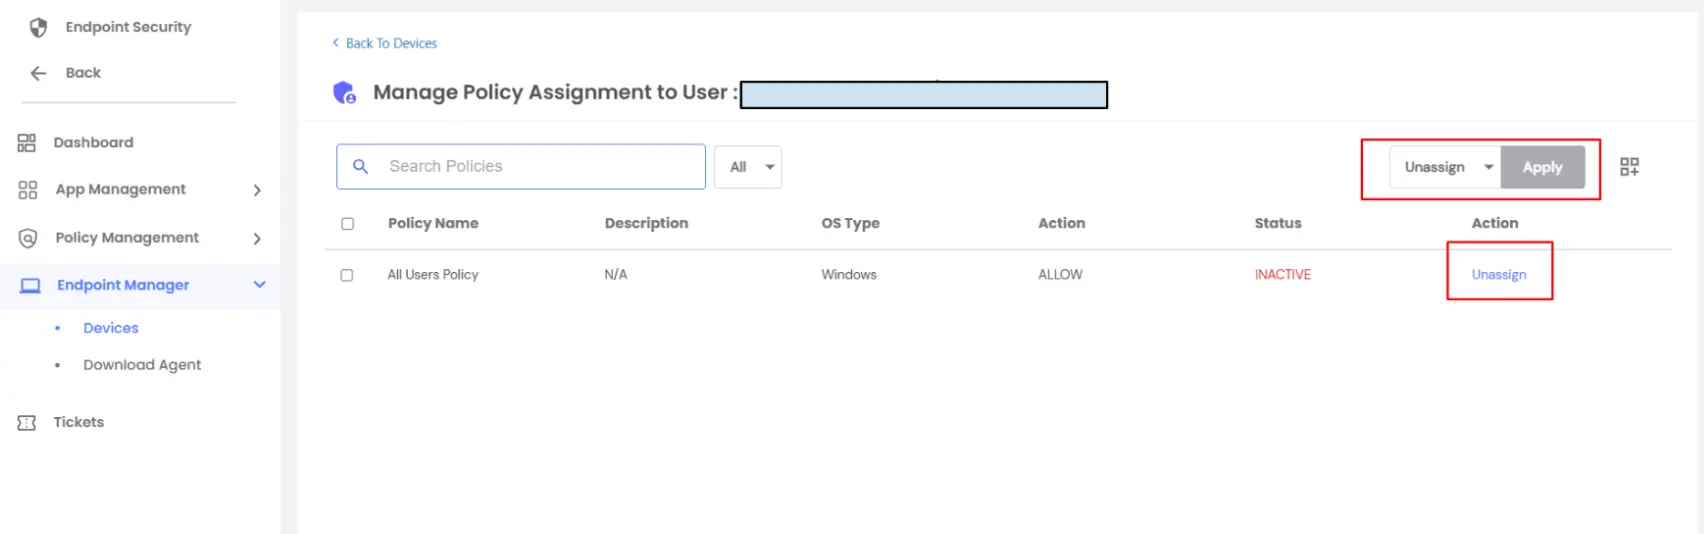The height and width of the screenshot is (534, 1704).
Task: Click the N/A description cell
Action: click(616, 275)
